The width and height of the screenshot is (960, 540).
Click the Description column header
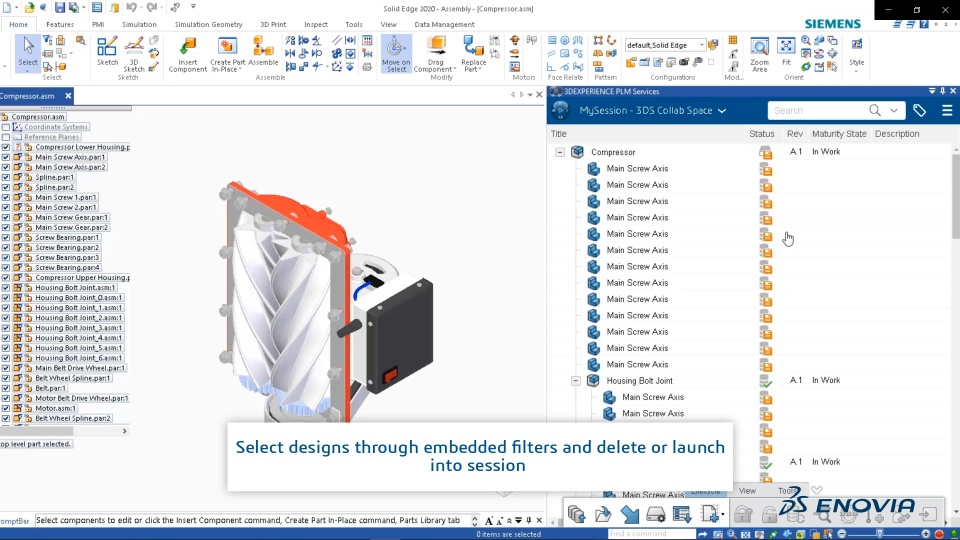coord(897,133)
